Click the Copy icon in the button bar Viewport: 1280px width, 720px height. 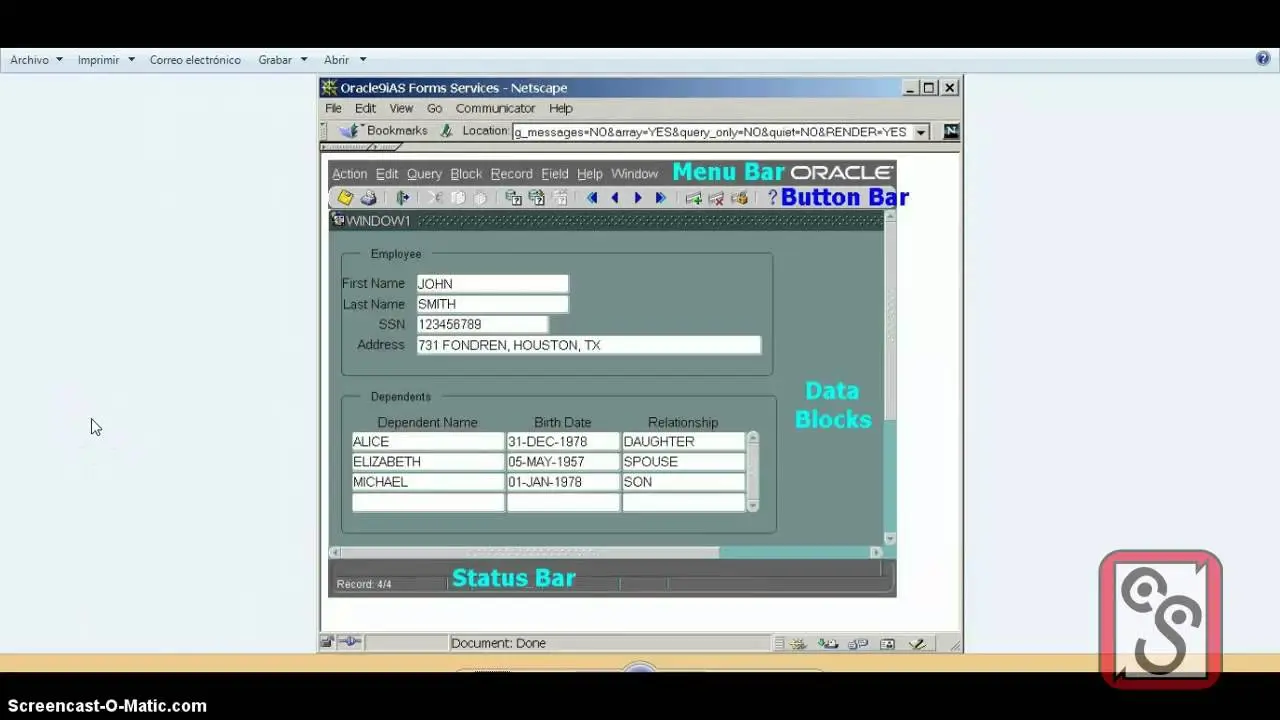point(458,198)
